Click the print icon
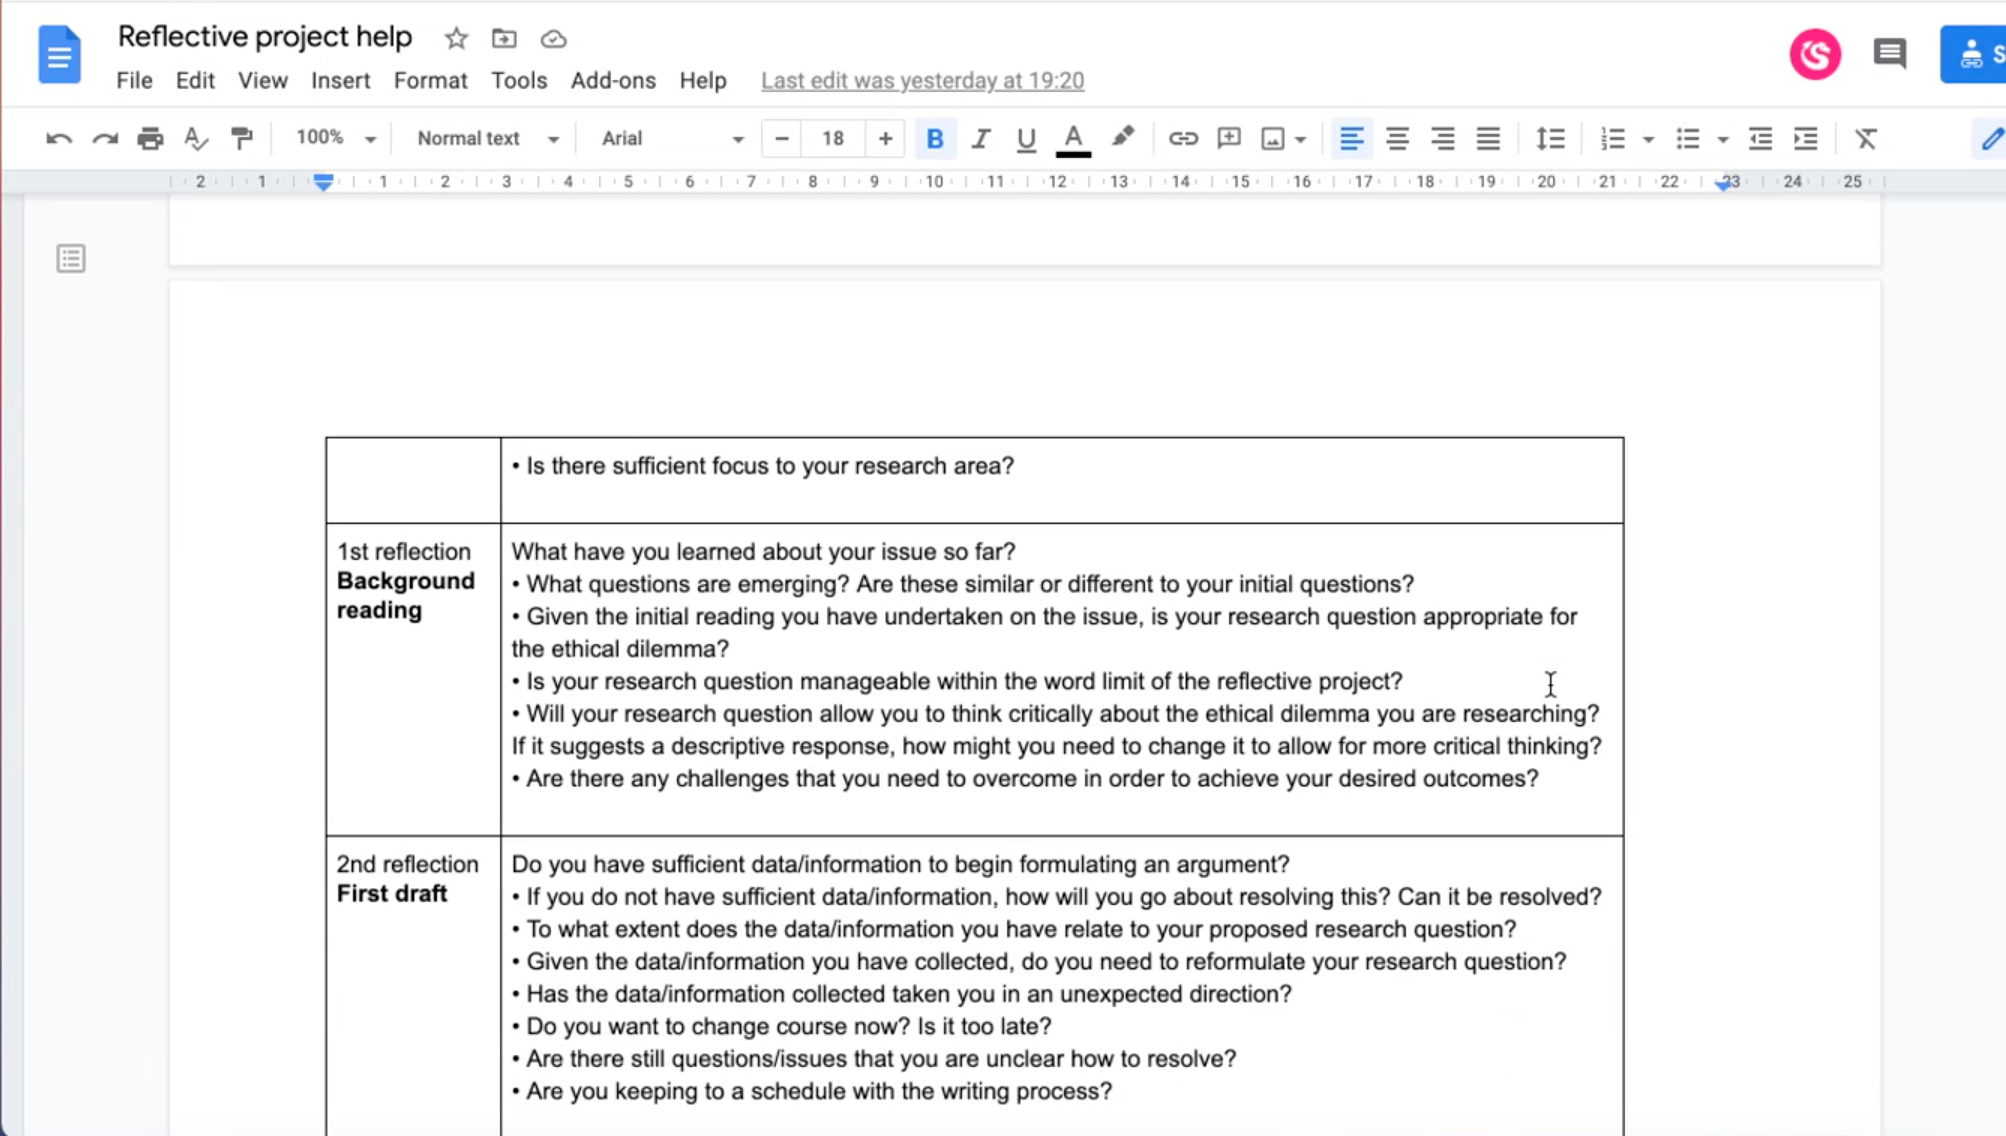The width and height of the screenshot is (2006, 1136). 150,139
